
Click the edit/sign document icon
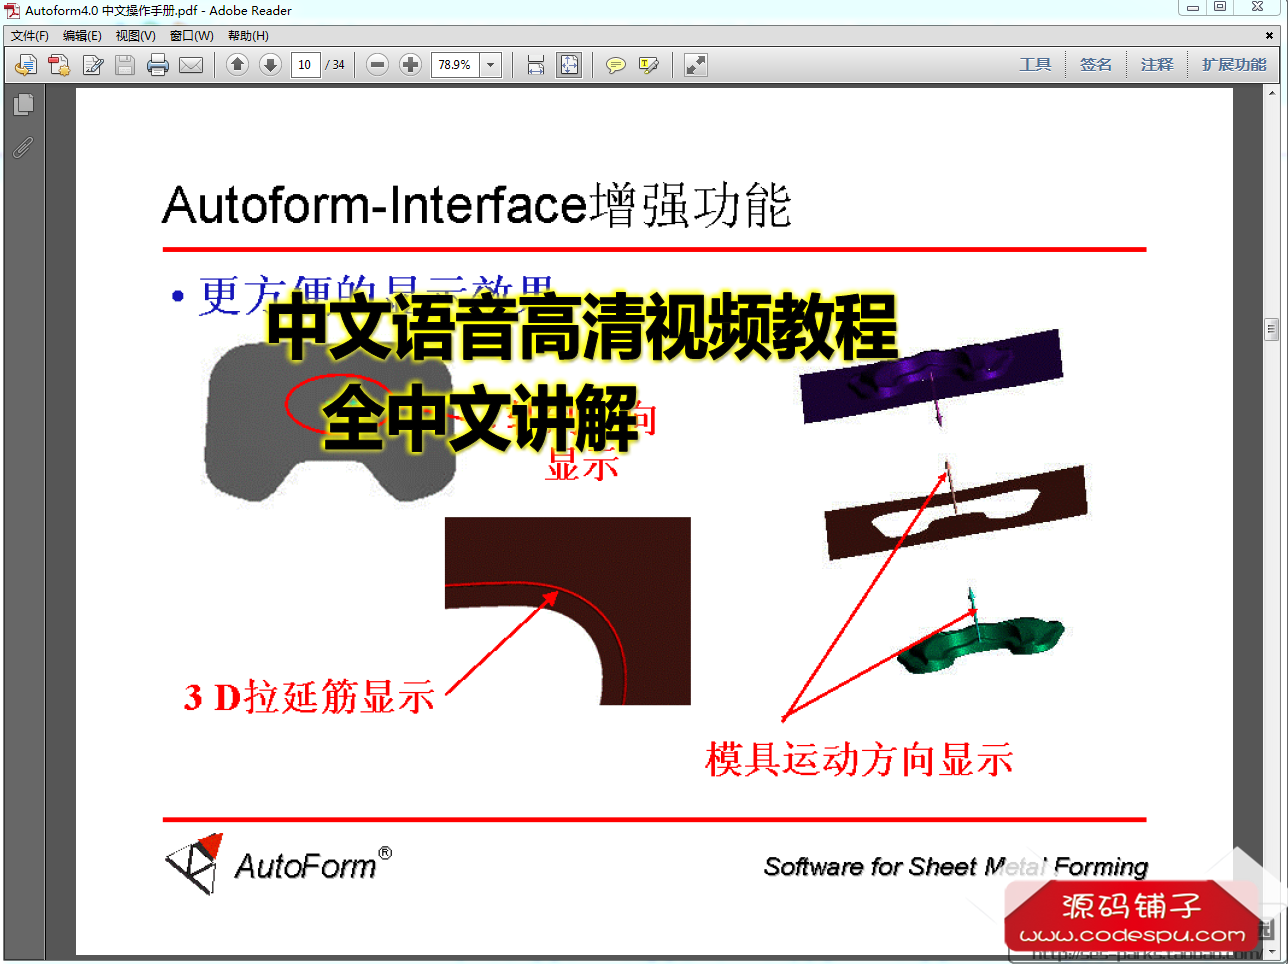click(93, 65)
